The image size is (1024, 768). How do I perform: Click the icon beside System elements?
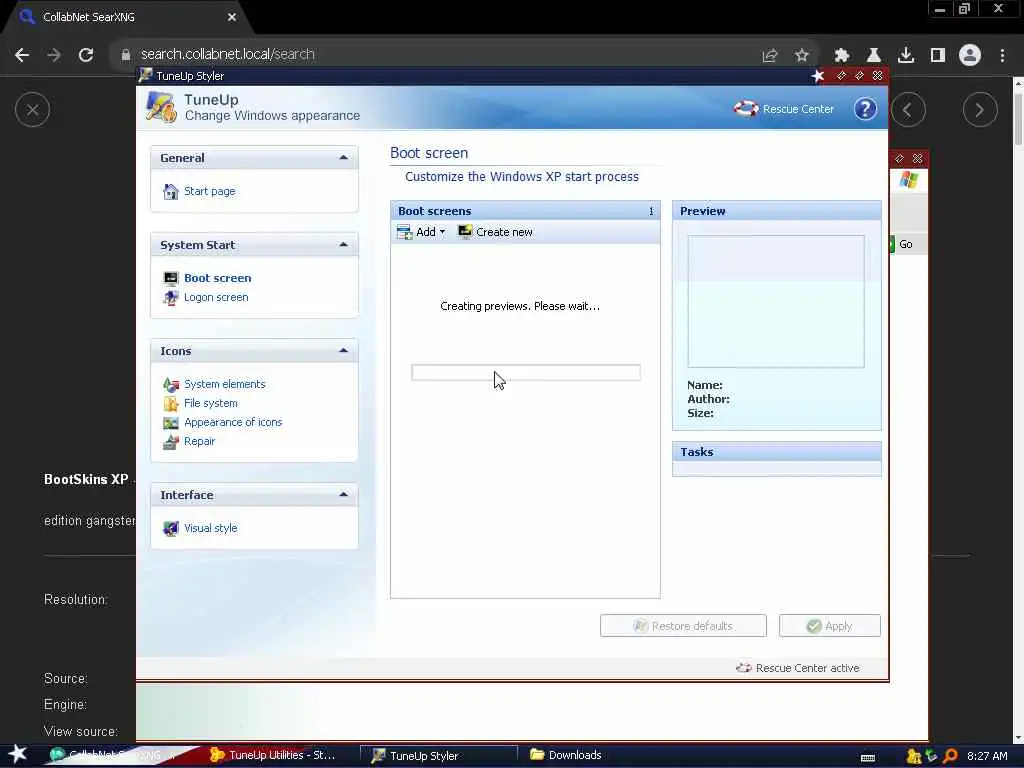click(170, 385)
